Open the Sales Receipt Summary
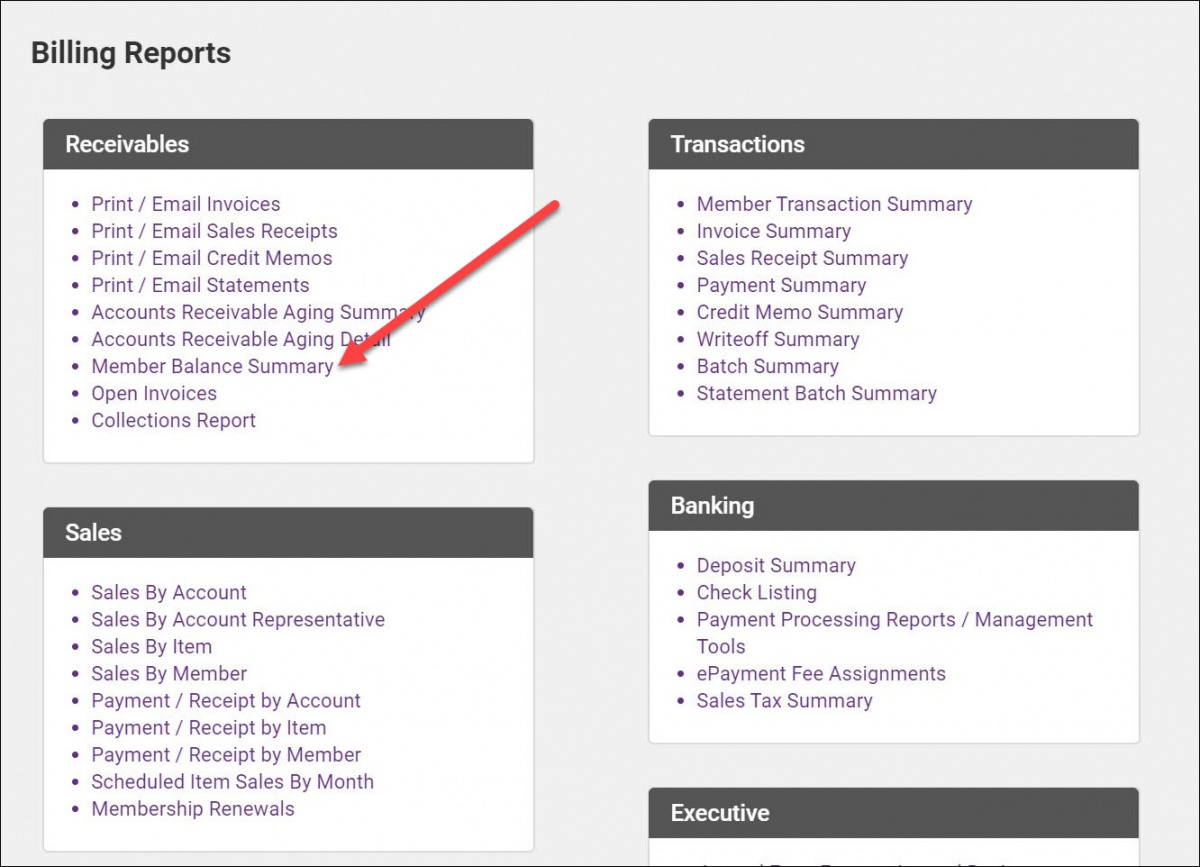This screenshot has width=1200, height=867. tap(802, 259)
